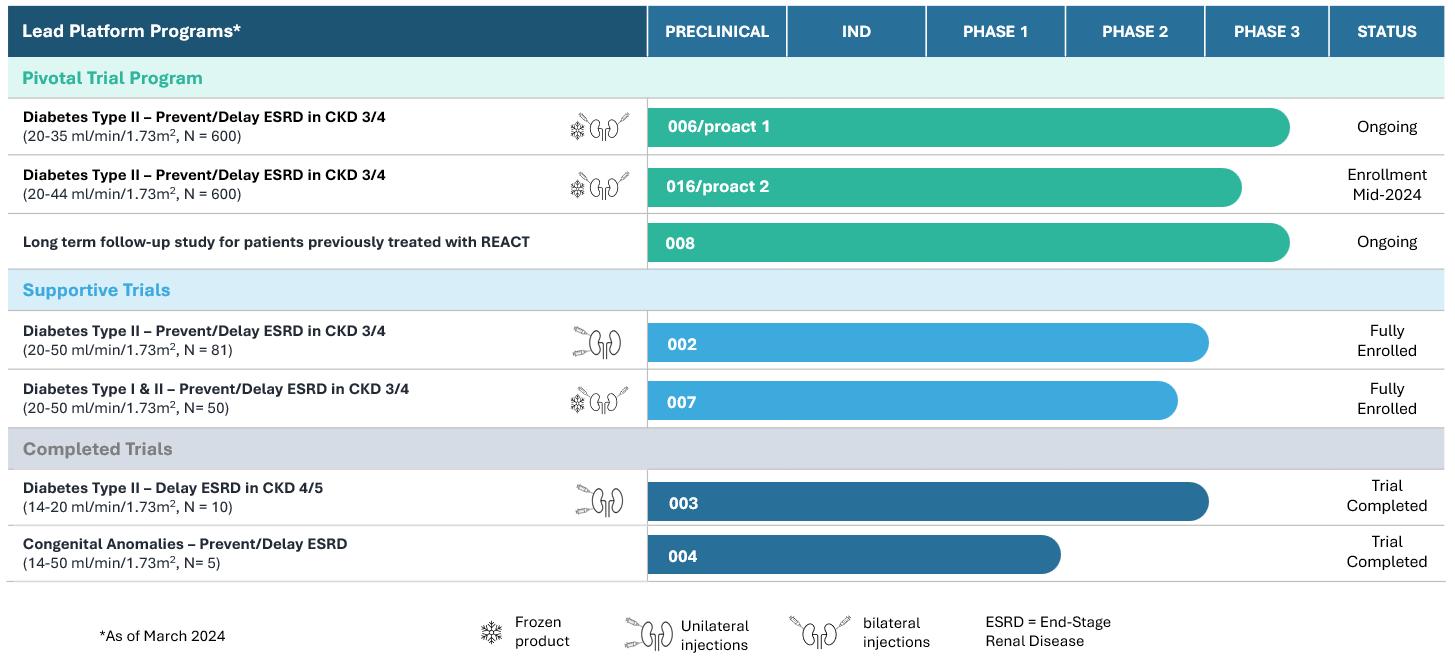Click the kidney injection icon beside 016/proact 2
1455x657 pixels.
click(608, 186)
